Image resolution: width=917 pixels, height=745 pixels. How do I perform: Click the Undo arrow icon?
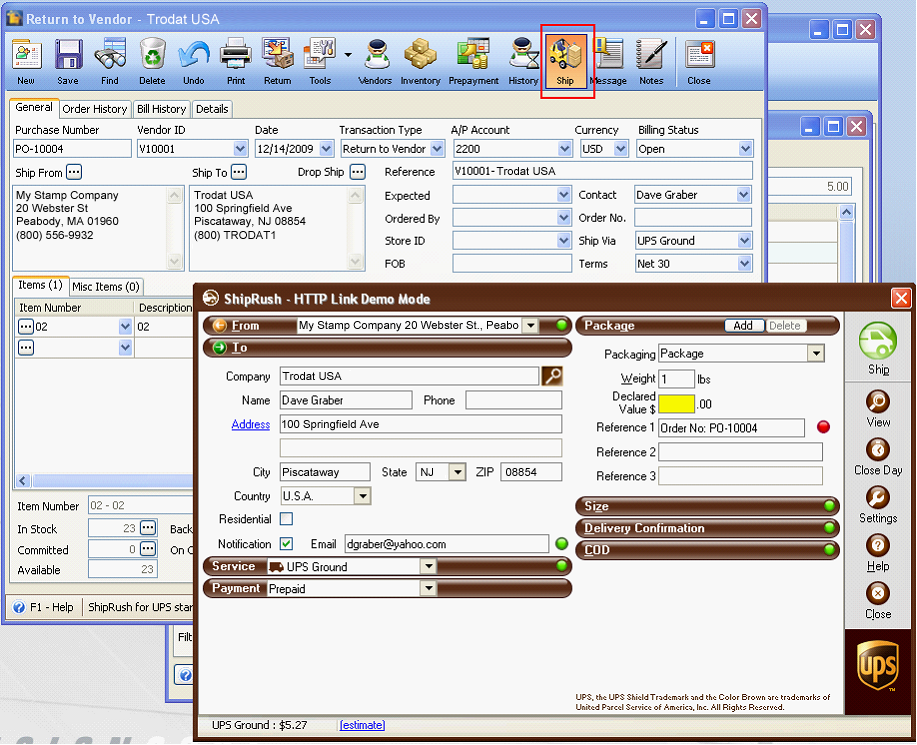point(194,61)
